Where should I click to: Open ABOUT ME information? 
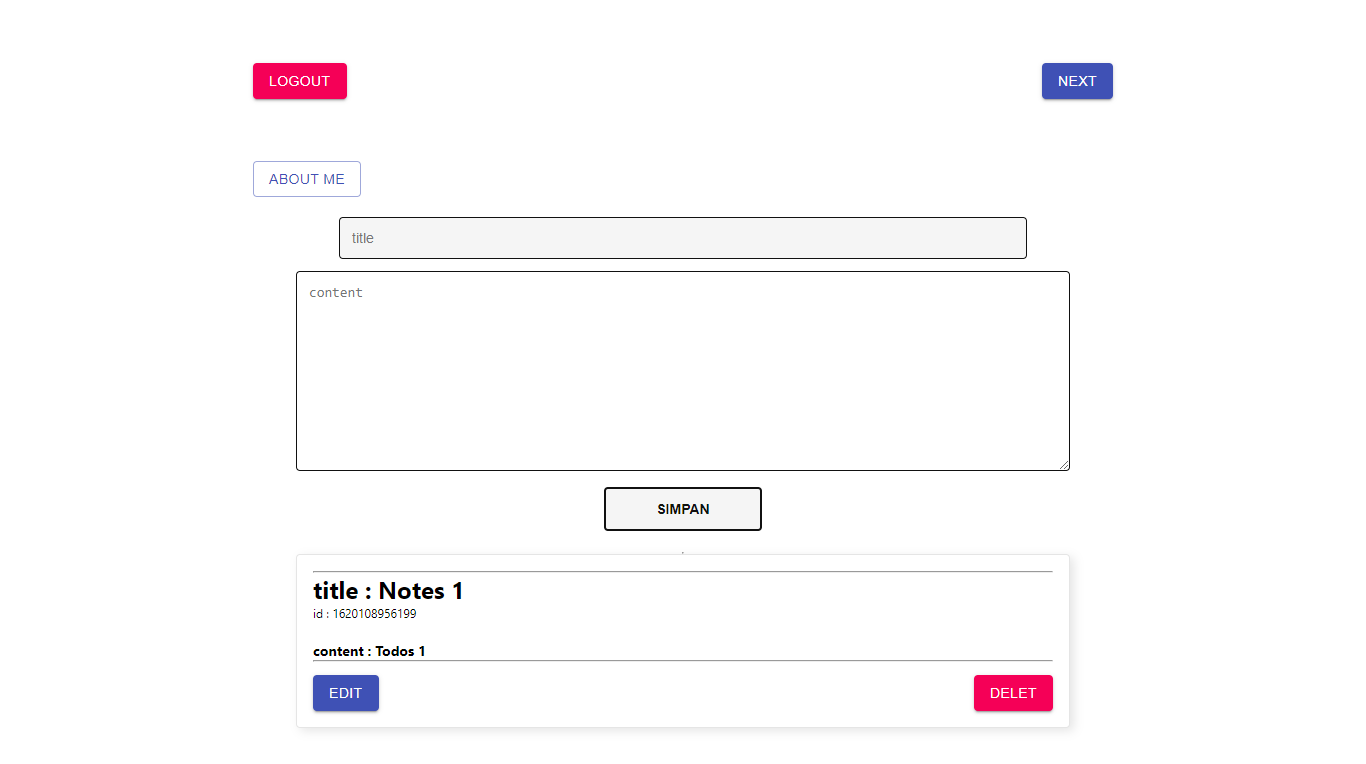coord(306,179)
